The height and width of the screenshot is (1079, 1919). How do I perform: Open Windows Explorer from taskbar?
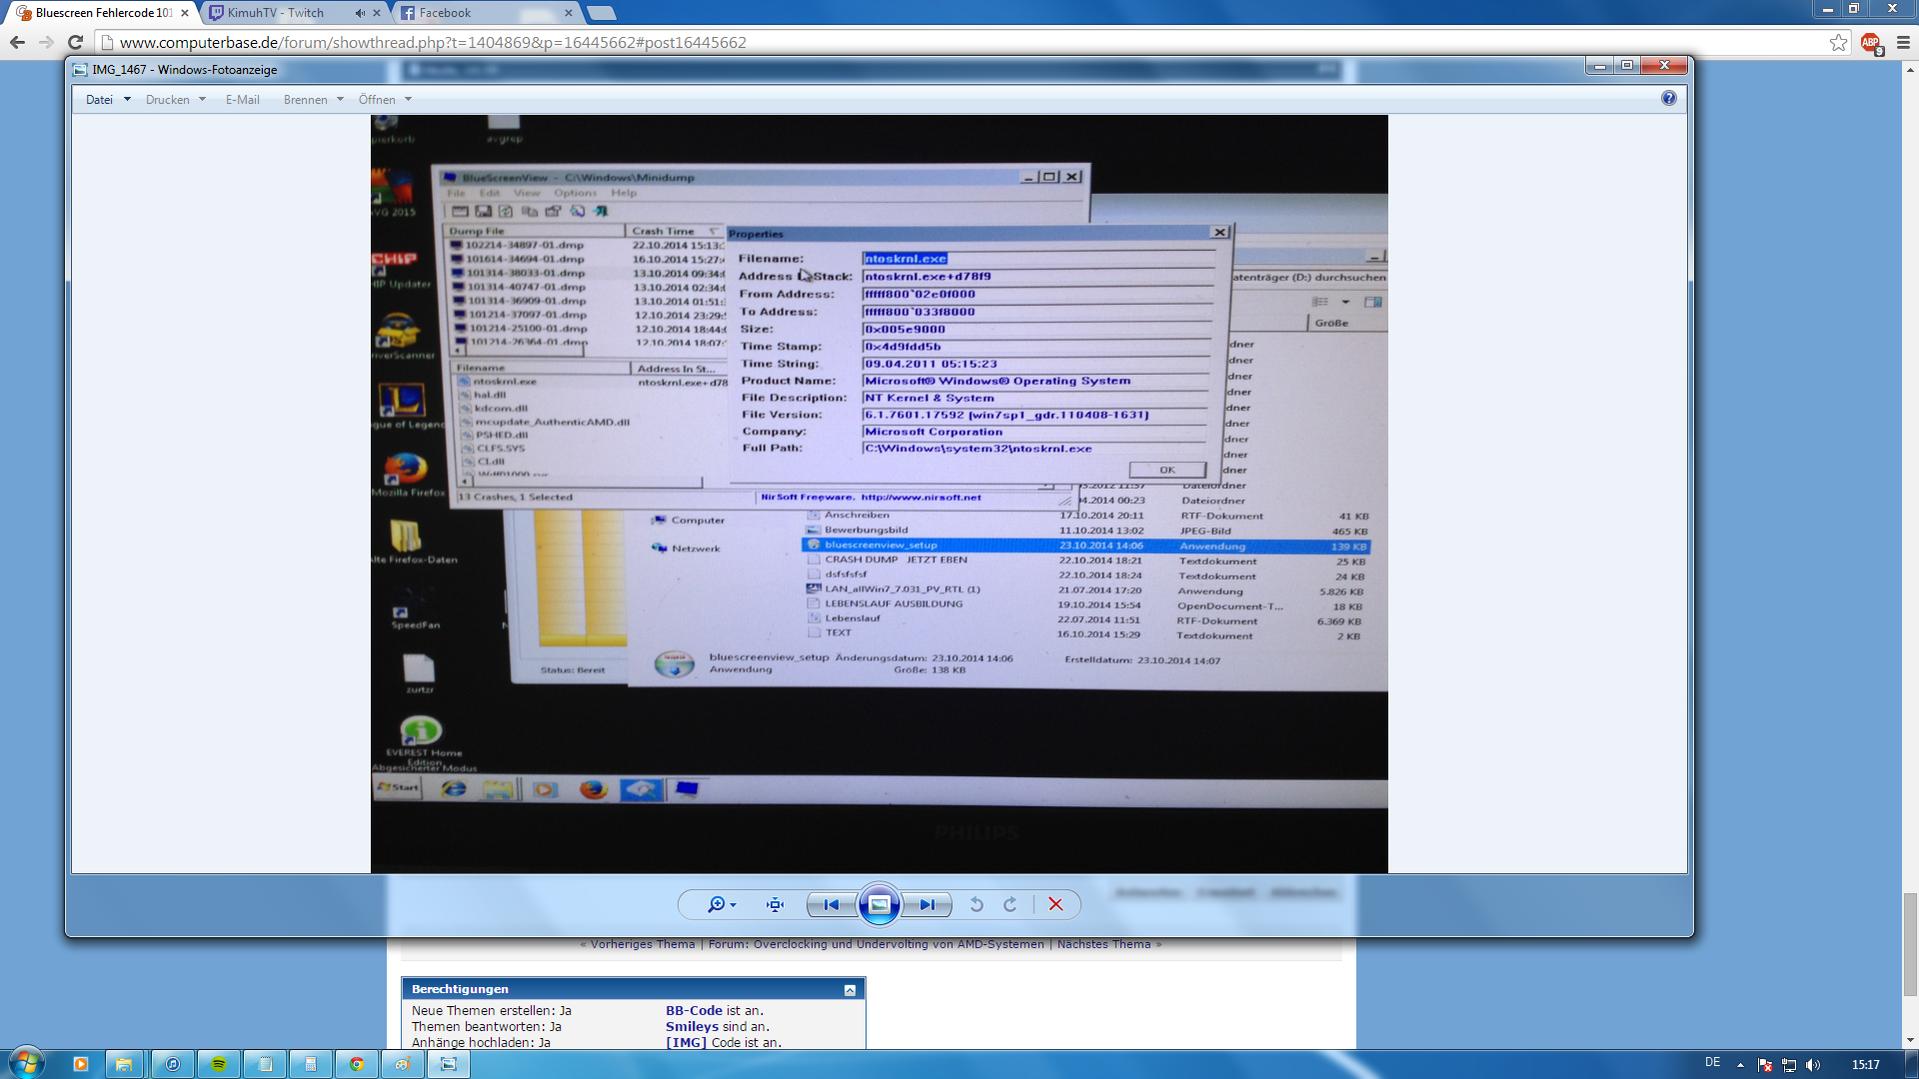[124, 1064]
